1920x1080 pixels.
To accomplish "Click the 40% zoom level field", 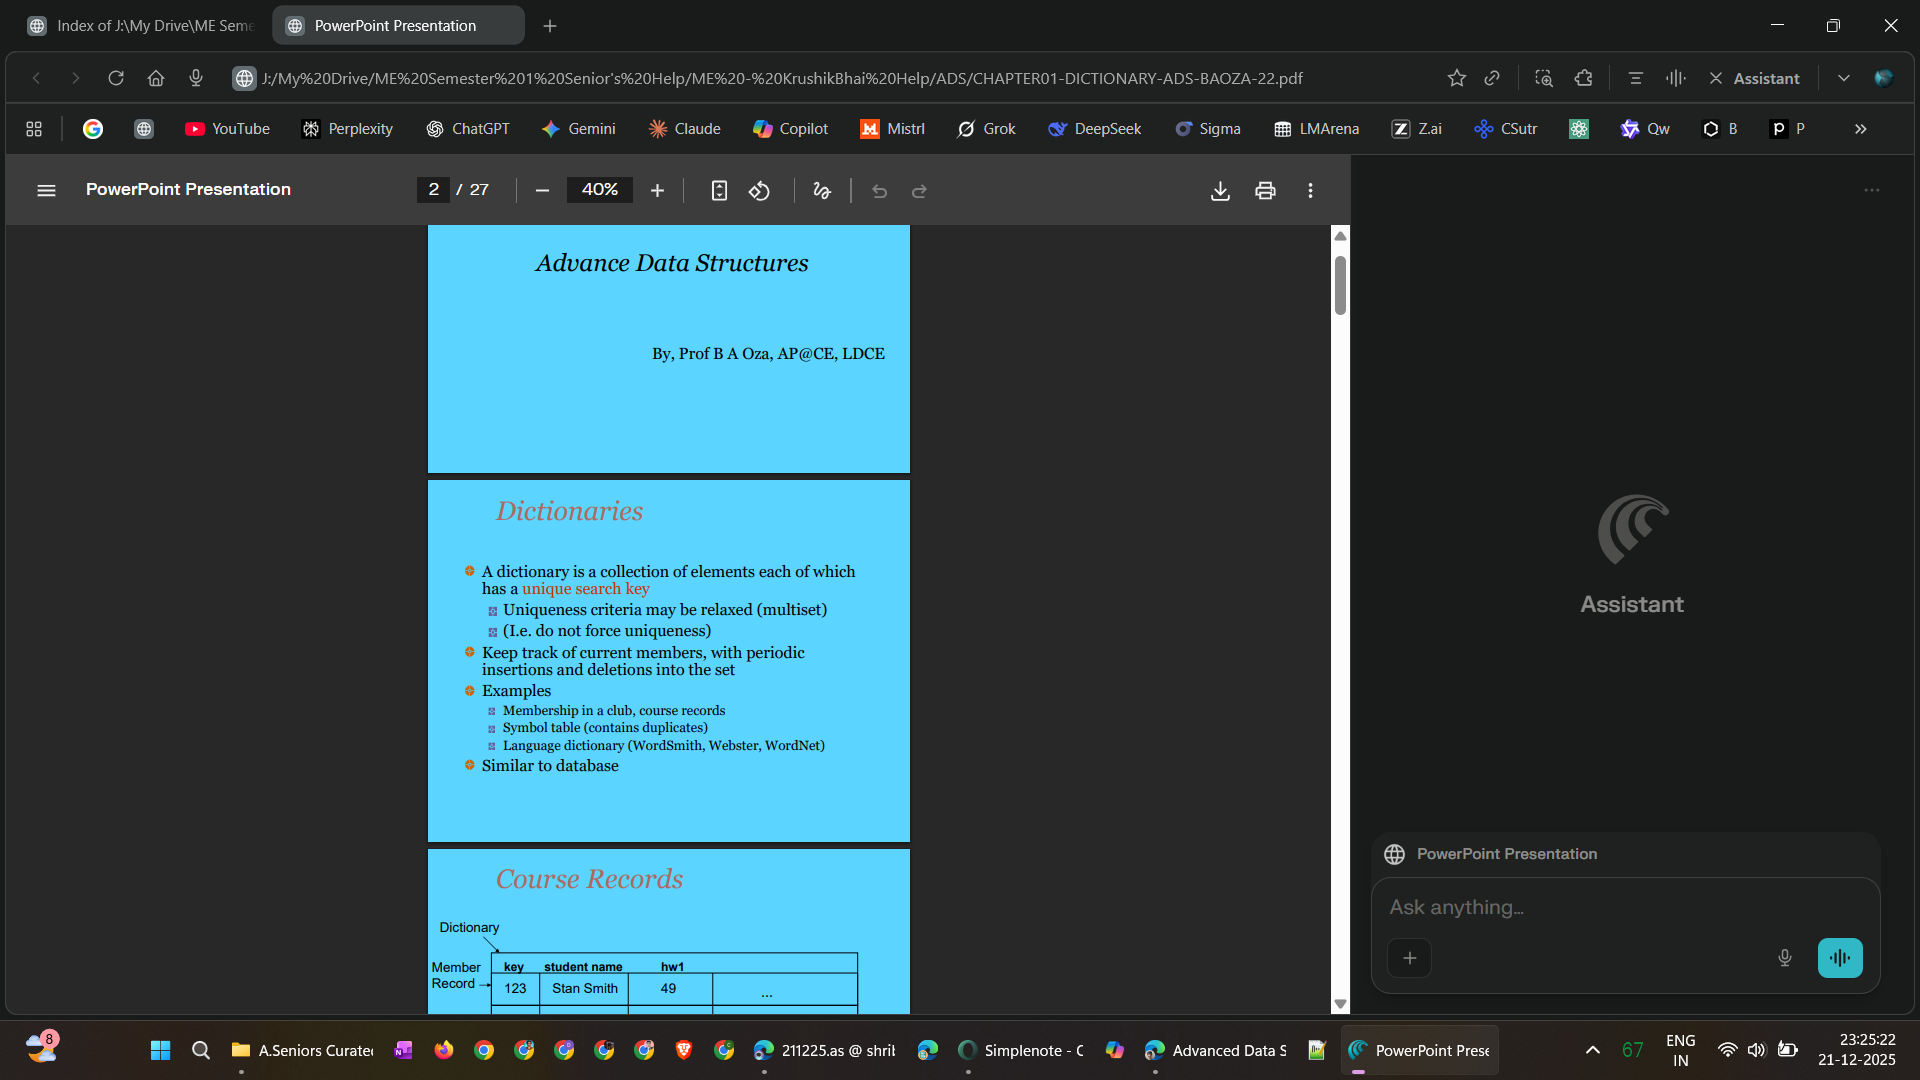I will [x=600, y=190].
